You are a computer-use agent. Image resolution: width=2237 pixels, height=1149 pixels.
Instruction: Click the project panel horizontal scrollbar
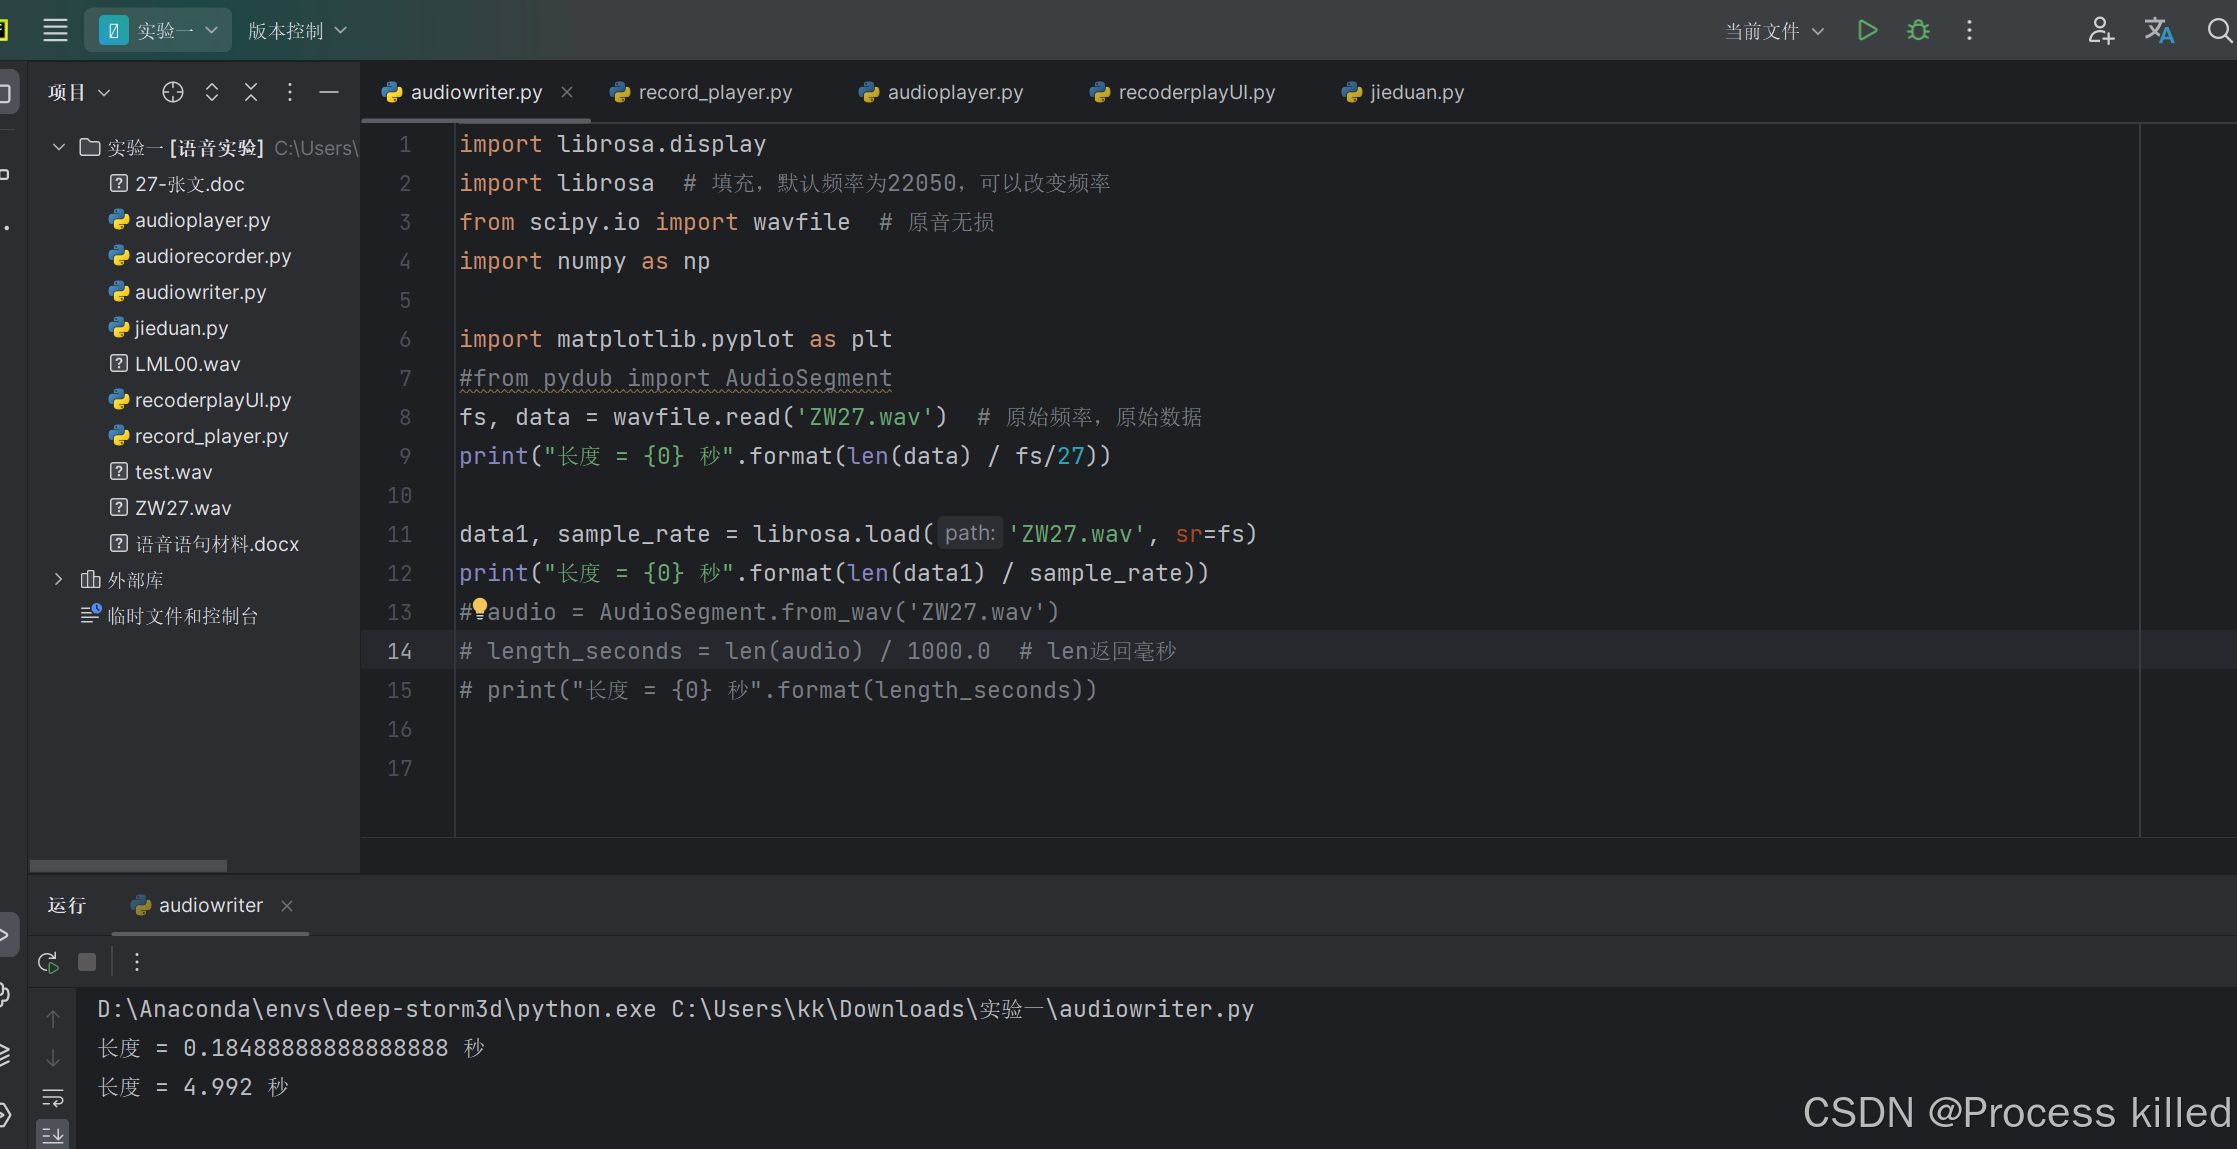pyautogui.click(x=128, y=865)
